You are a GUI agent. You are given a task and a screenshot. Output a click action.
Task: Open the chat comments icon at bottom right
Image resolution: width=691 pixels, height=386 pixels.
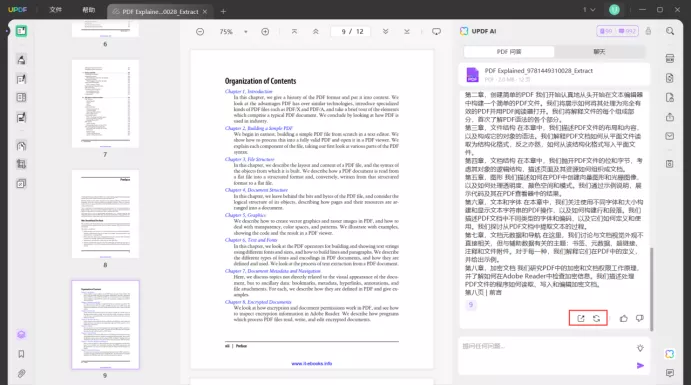tap(670, 373)
